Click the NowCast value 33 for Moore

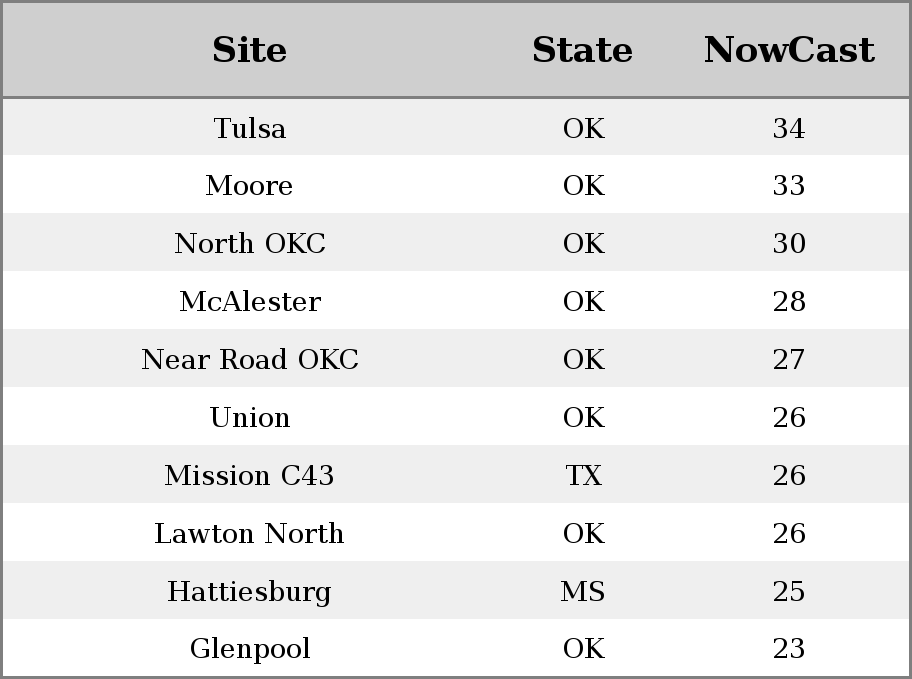(789, 186)
